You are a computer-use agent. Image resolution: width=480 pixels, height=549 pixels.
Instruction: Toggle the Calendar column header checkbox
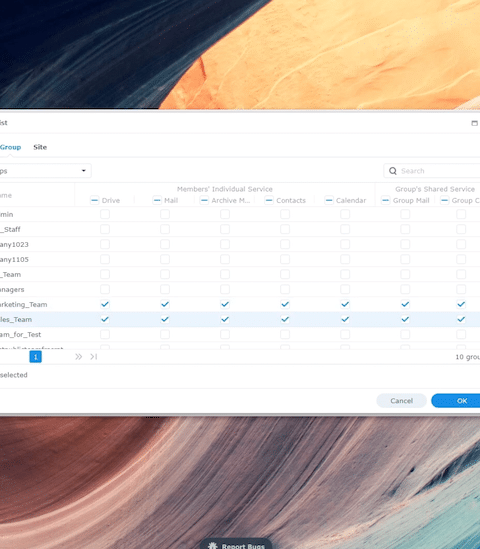(x=329, y=200)
